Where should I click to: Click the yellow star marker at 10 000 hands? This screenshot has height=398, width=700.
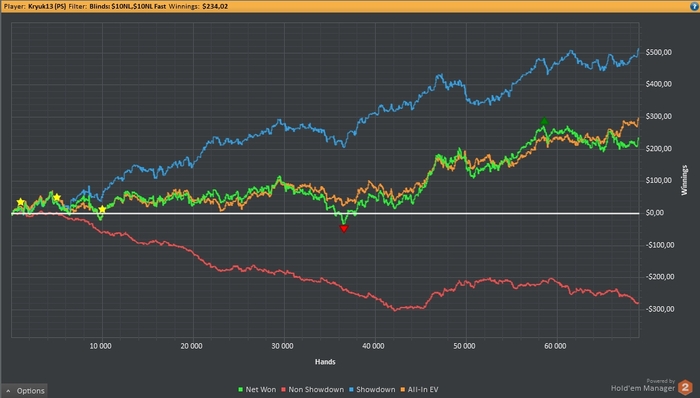(102, 209)
